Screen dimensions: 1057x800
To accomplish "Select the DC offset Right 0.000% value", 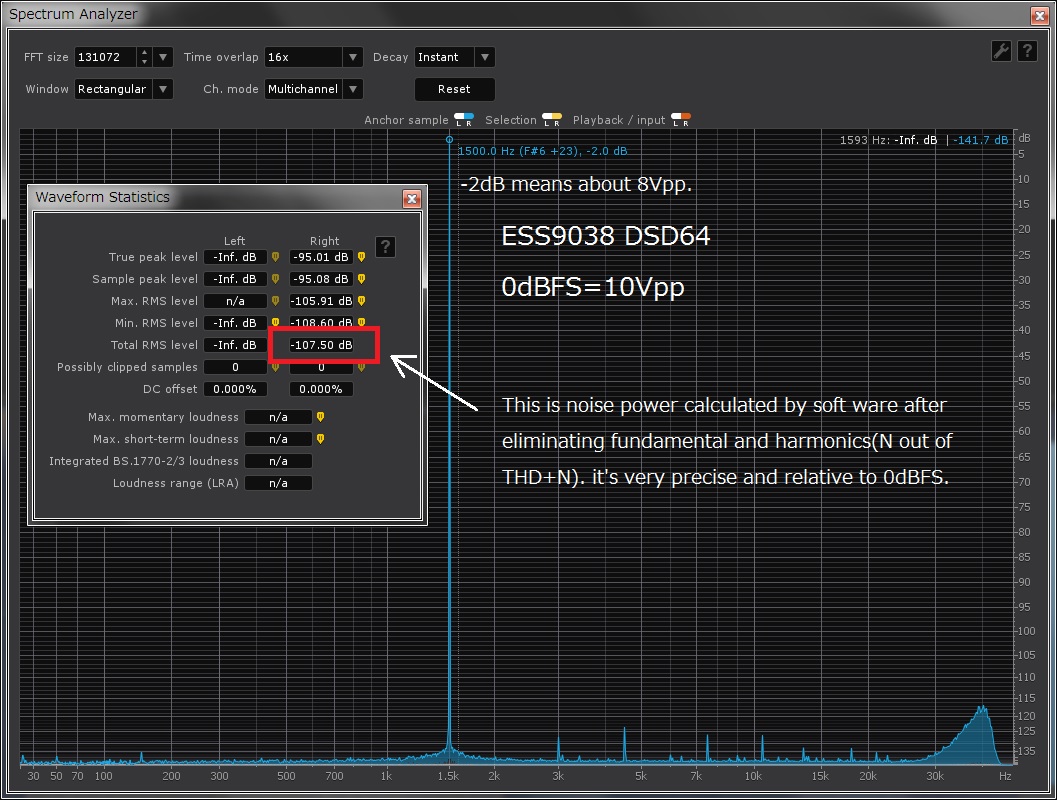I will point(321,389).
